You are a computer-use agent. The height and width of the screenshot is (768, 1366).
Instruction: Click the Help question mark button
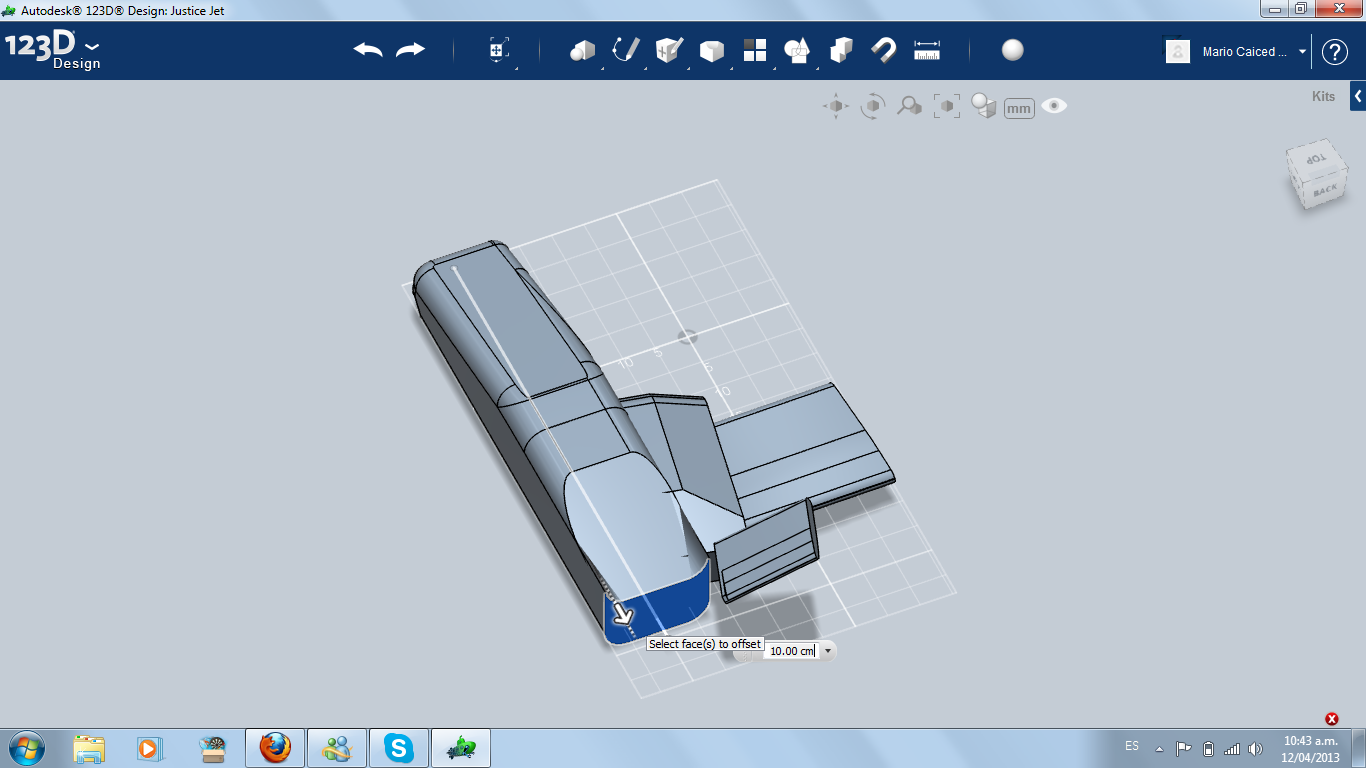click(x=1335, y=52)
